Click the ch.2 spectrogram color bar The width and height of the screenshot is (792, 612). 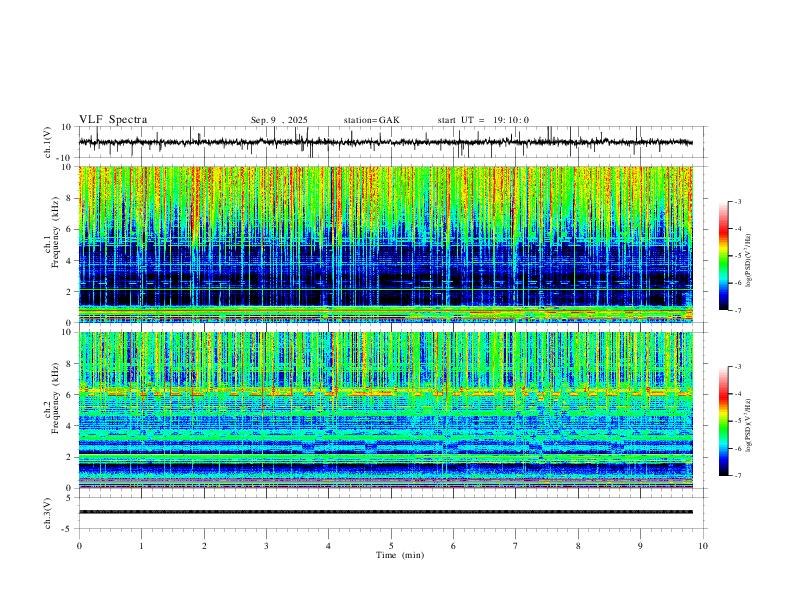724,421
